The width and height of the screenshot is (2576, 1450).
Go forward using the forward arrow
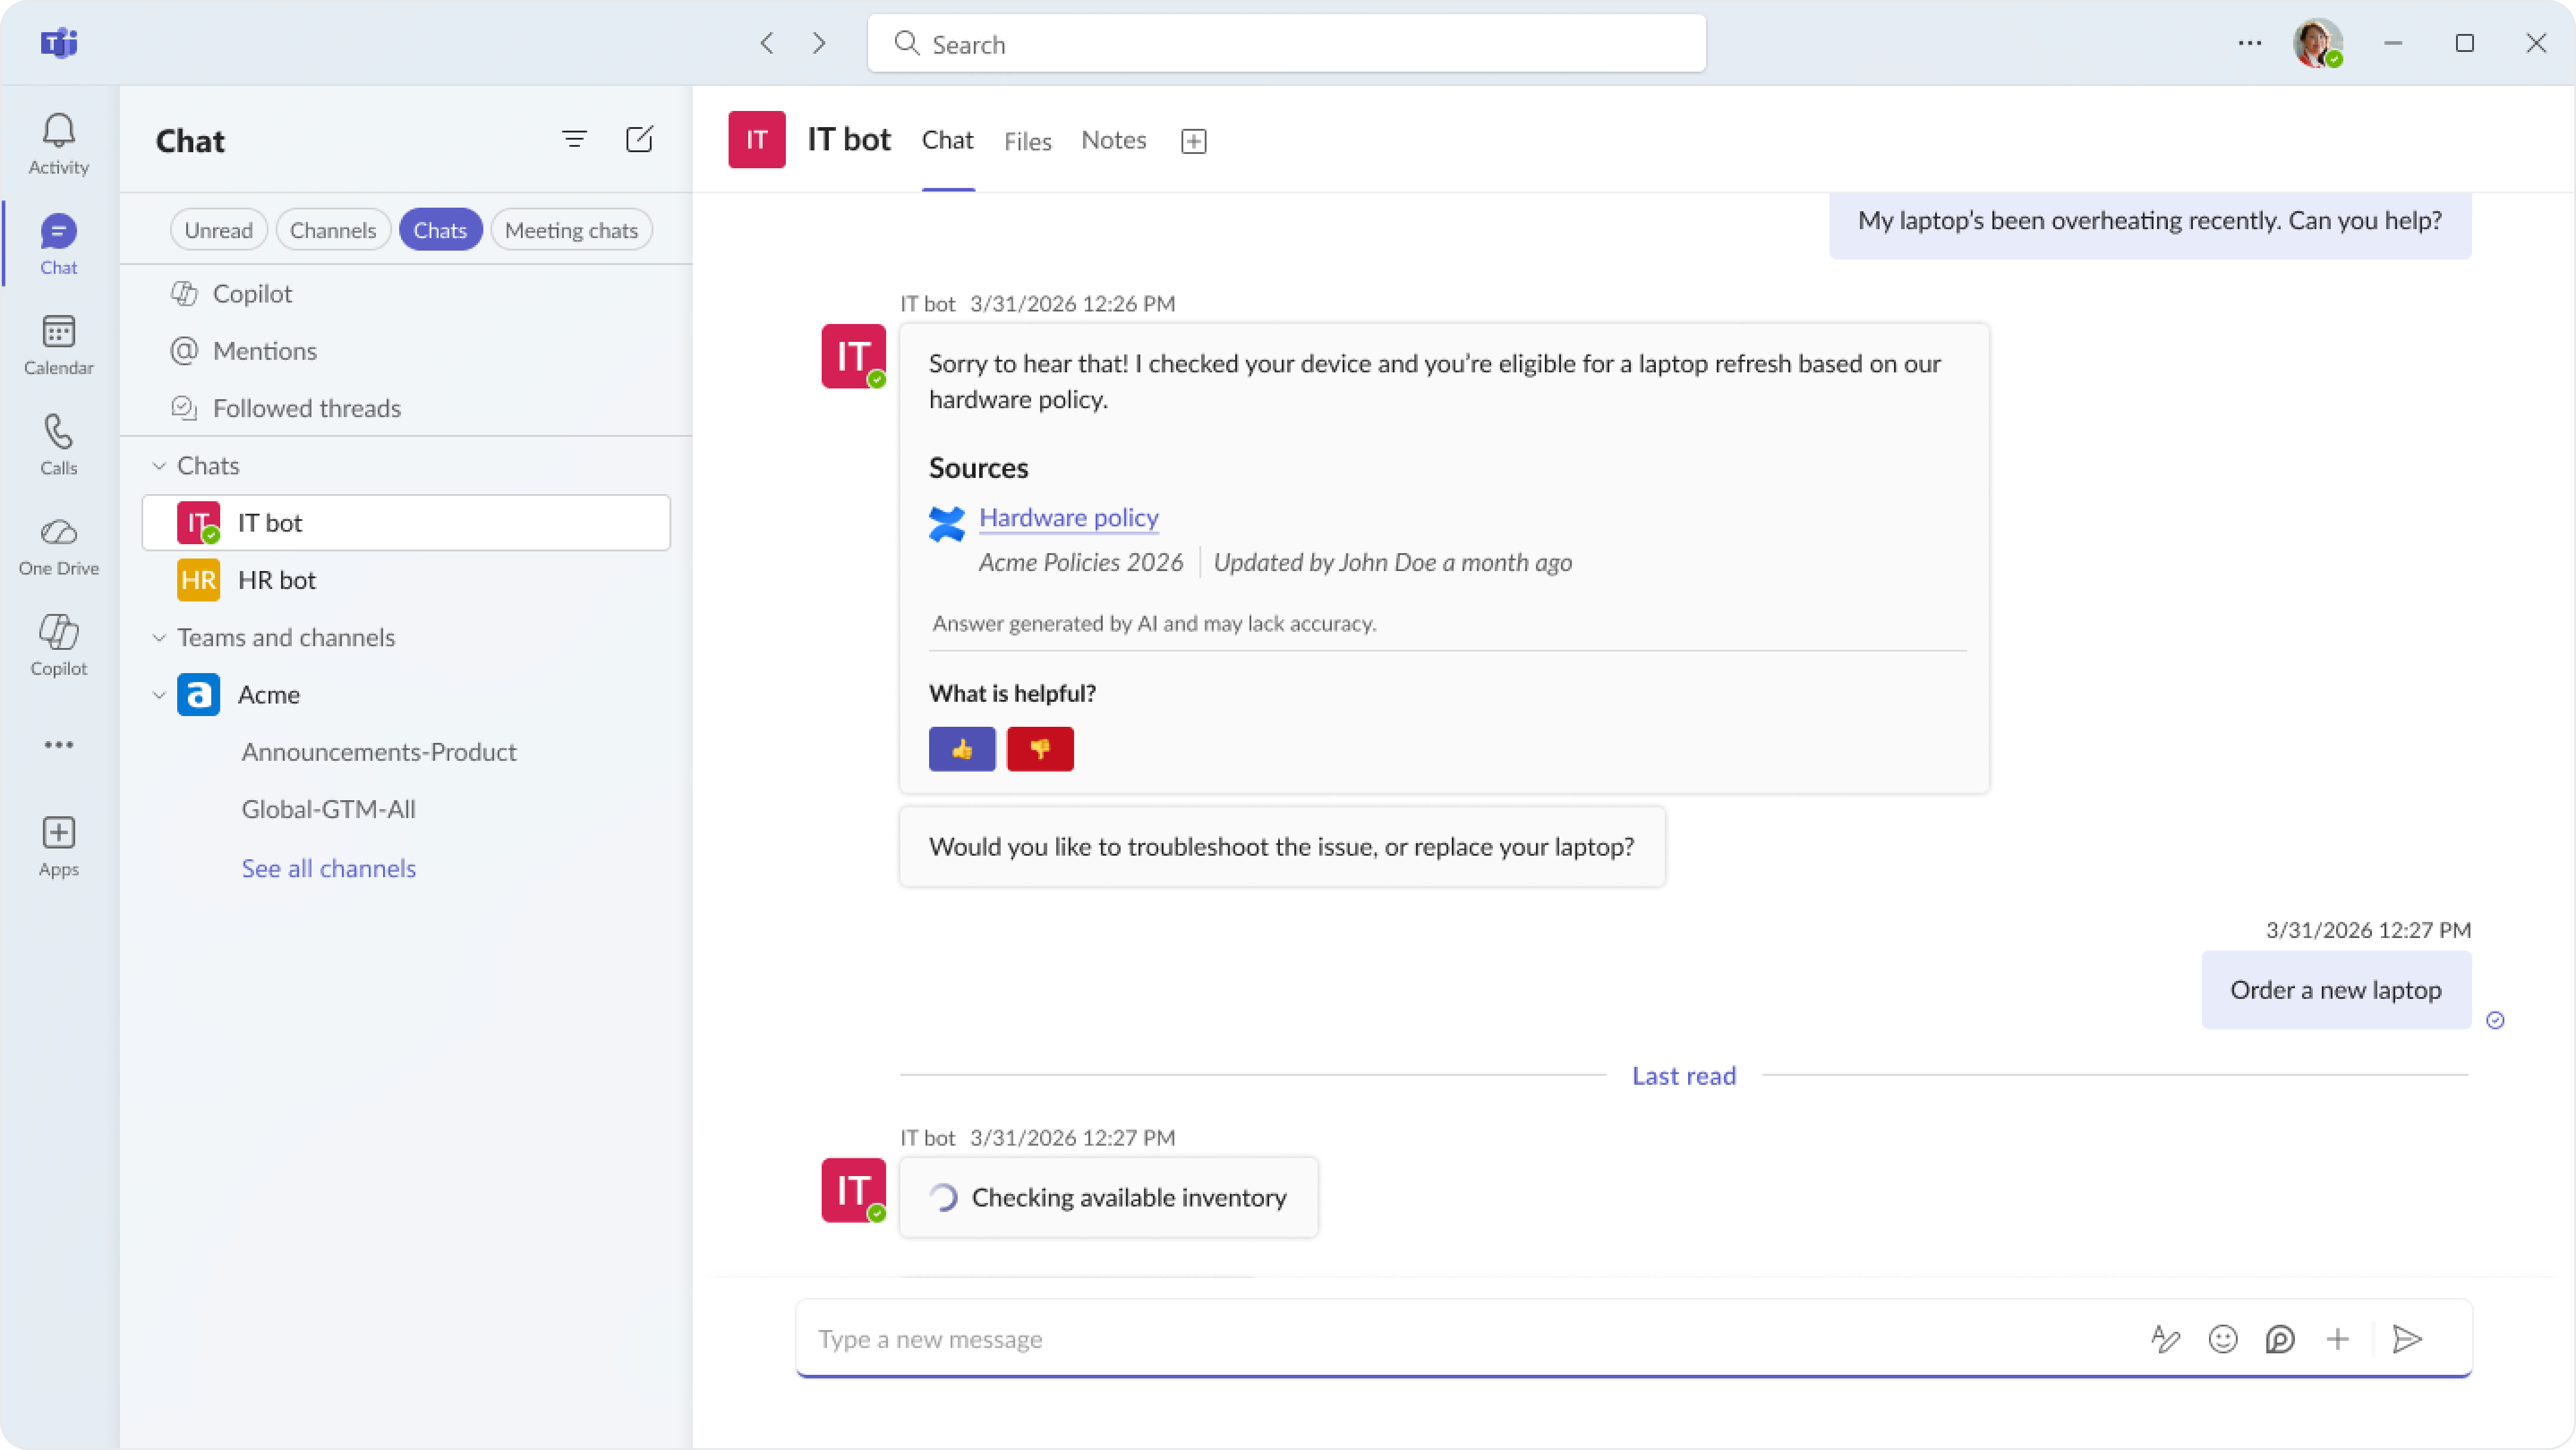819,43
